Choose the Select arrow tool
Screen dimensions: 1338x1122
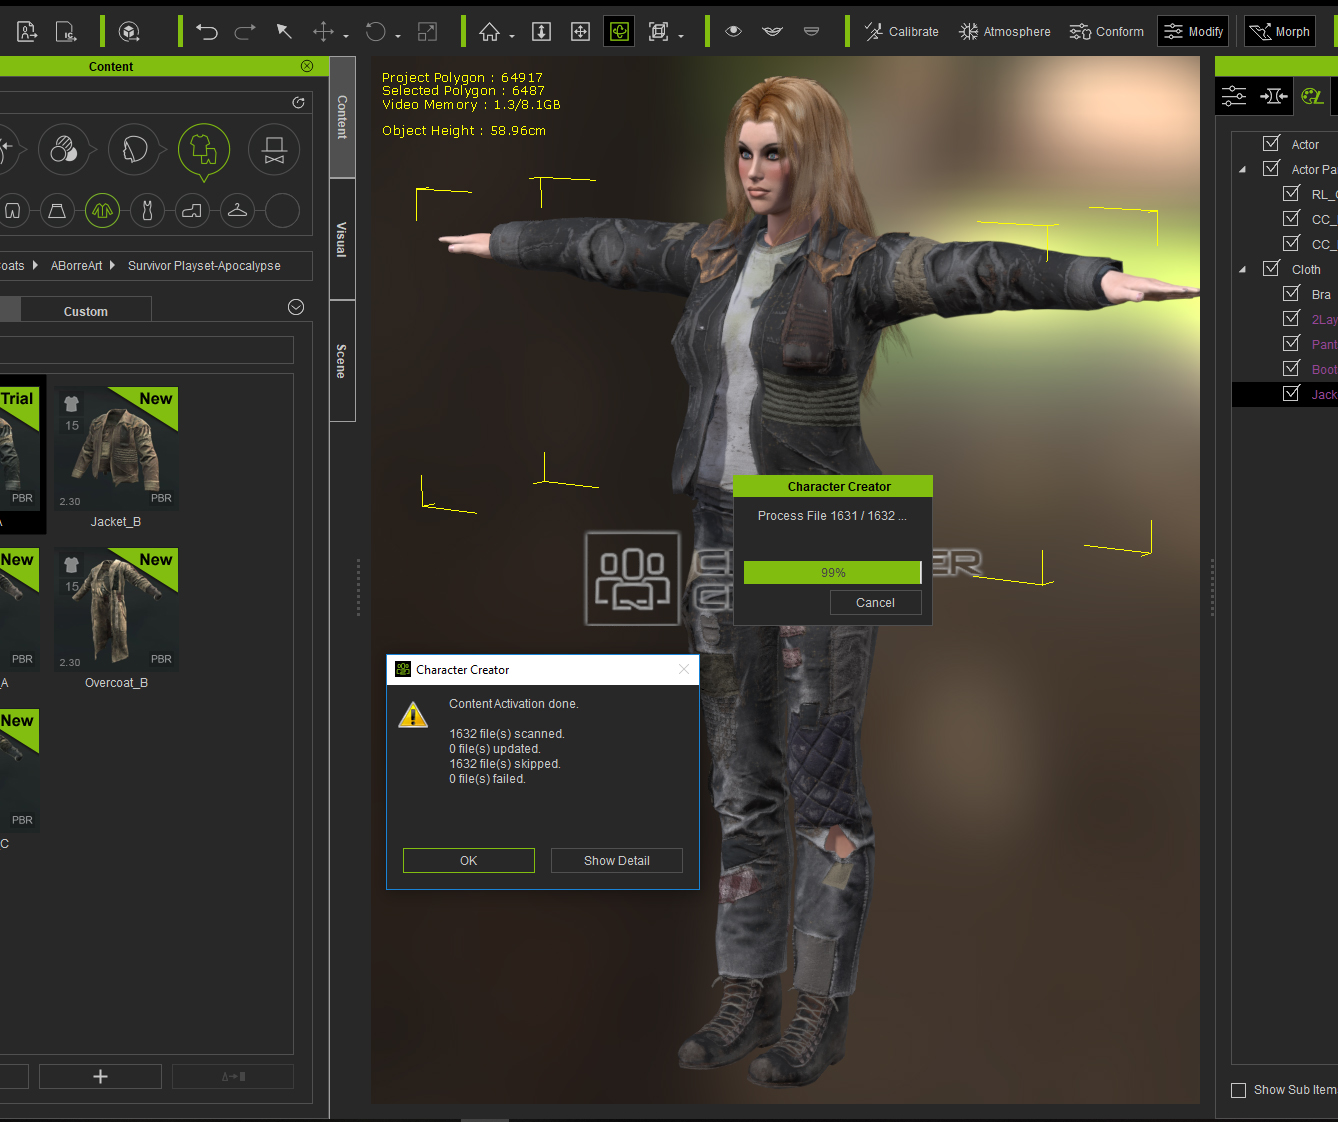pos(284,32)
